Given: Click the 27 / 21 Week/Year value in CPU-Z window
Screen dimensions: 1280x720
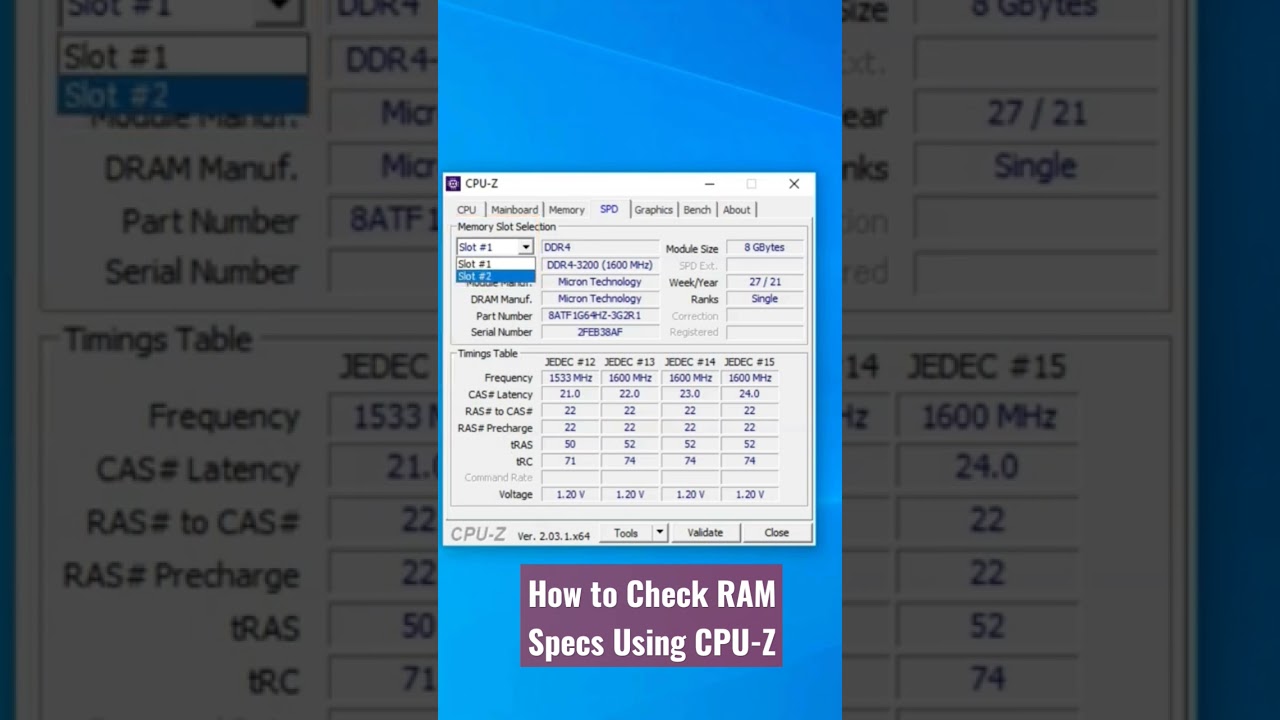Looking at the screenshot, I should pos(764,282).
